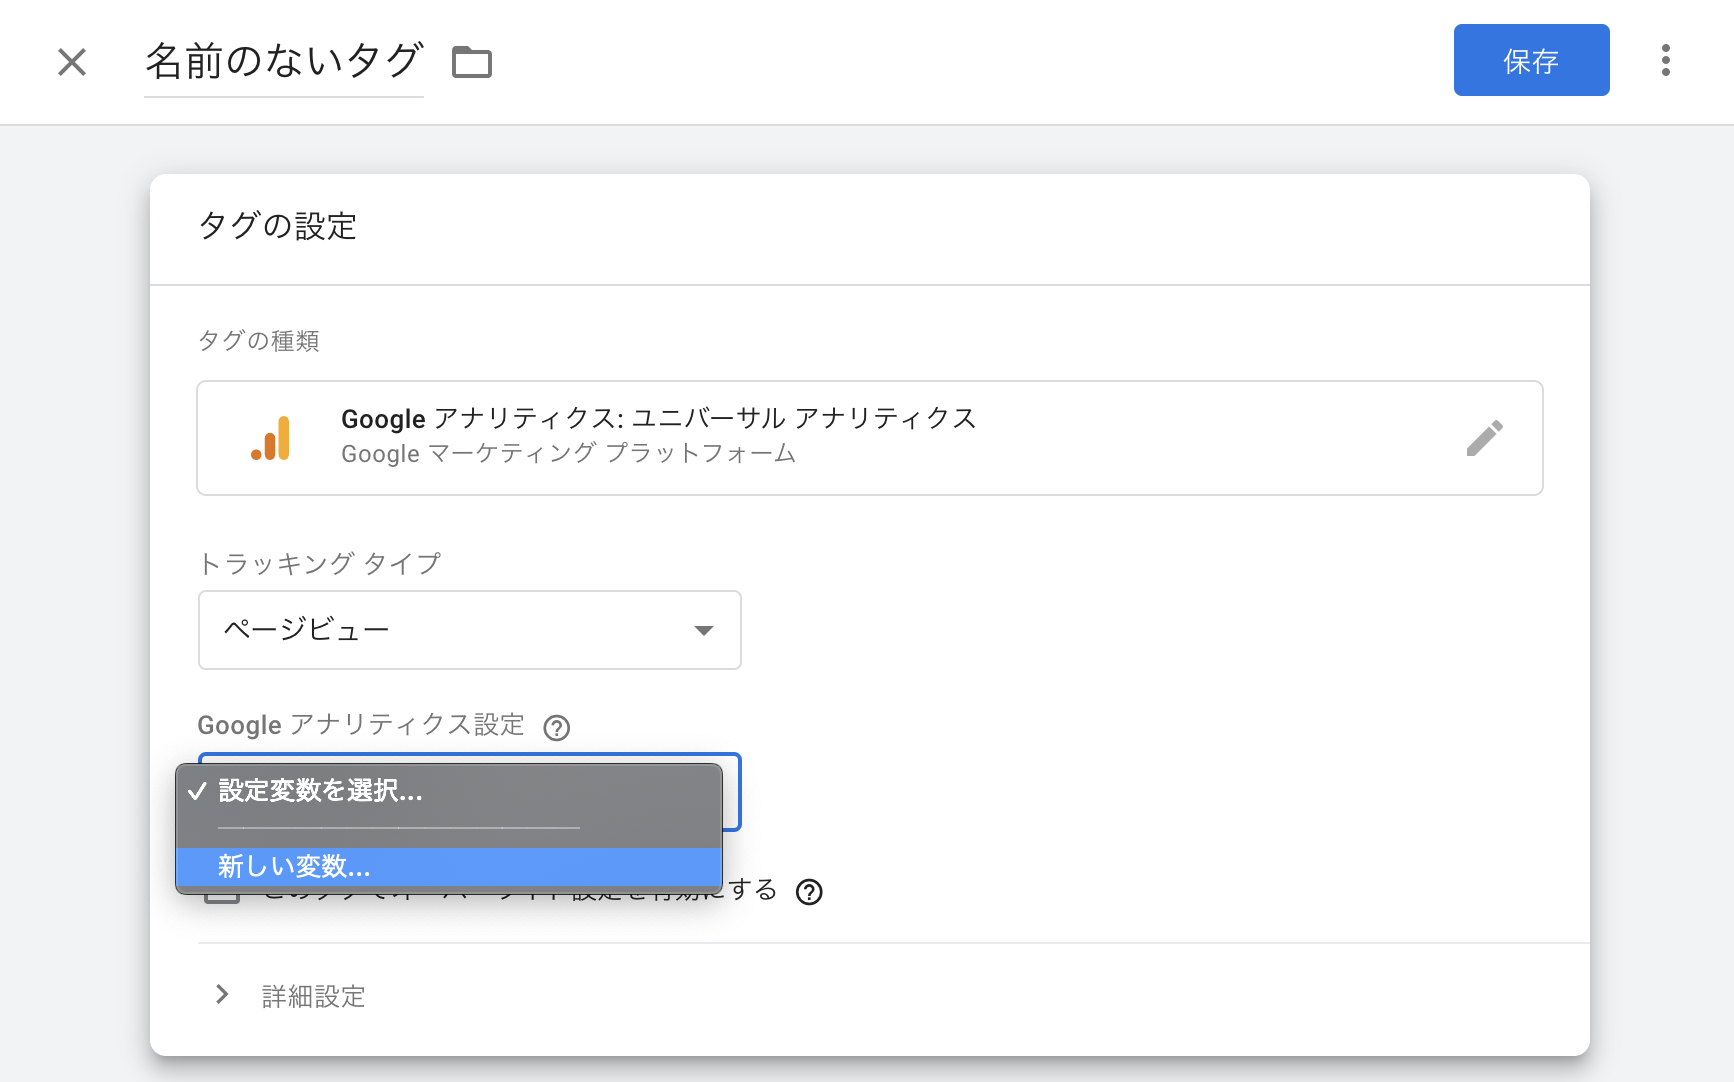
Task: Open help icon beside override settings checkbox
Action: (x=808, y=892)
